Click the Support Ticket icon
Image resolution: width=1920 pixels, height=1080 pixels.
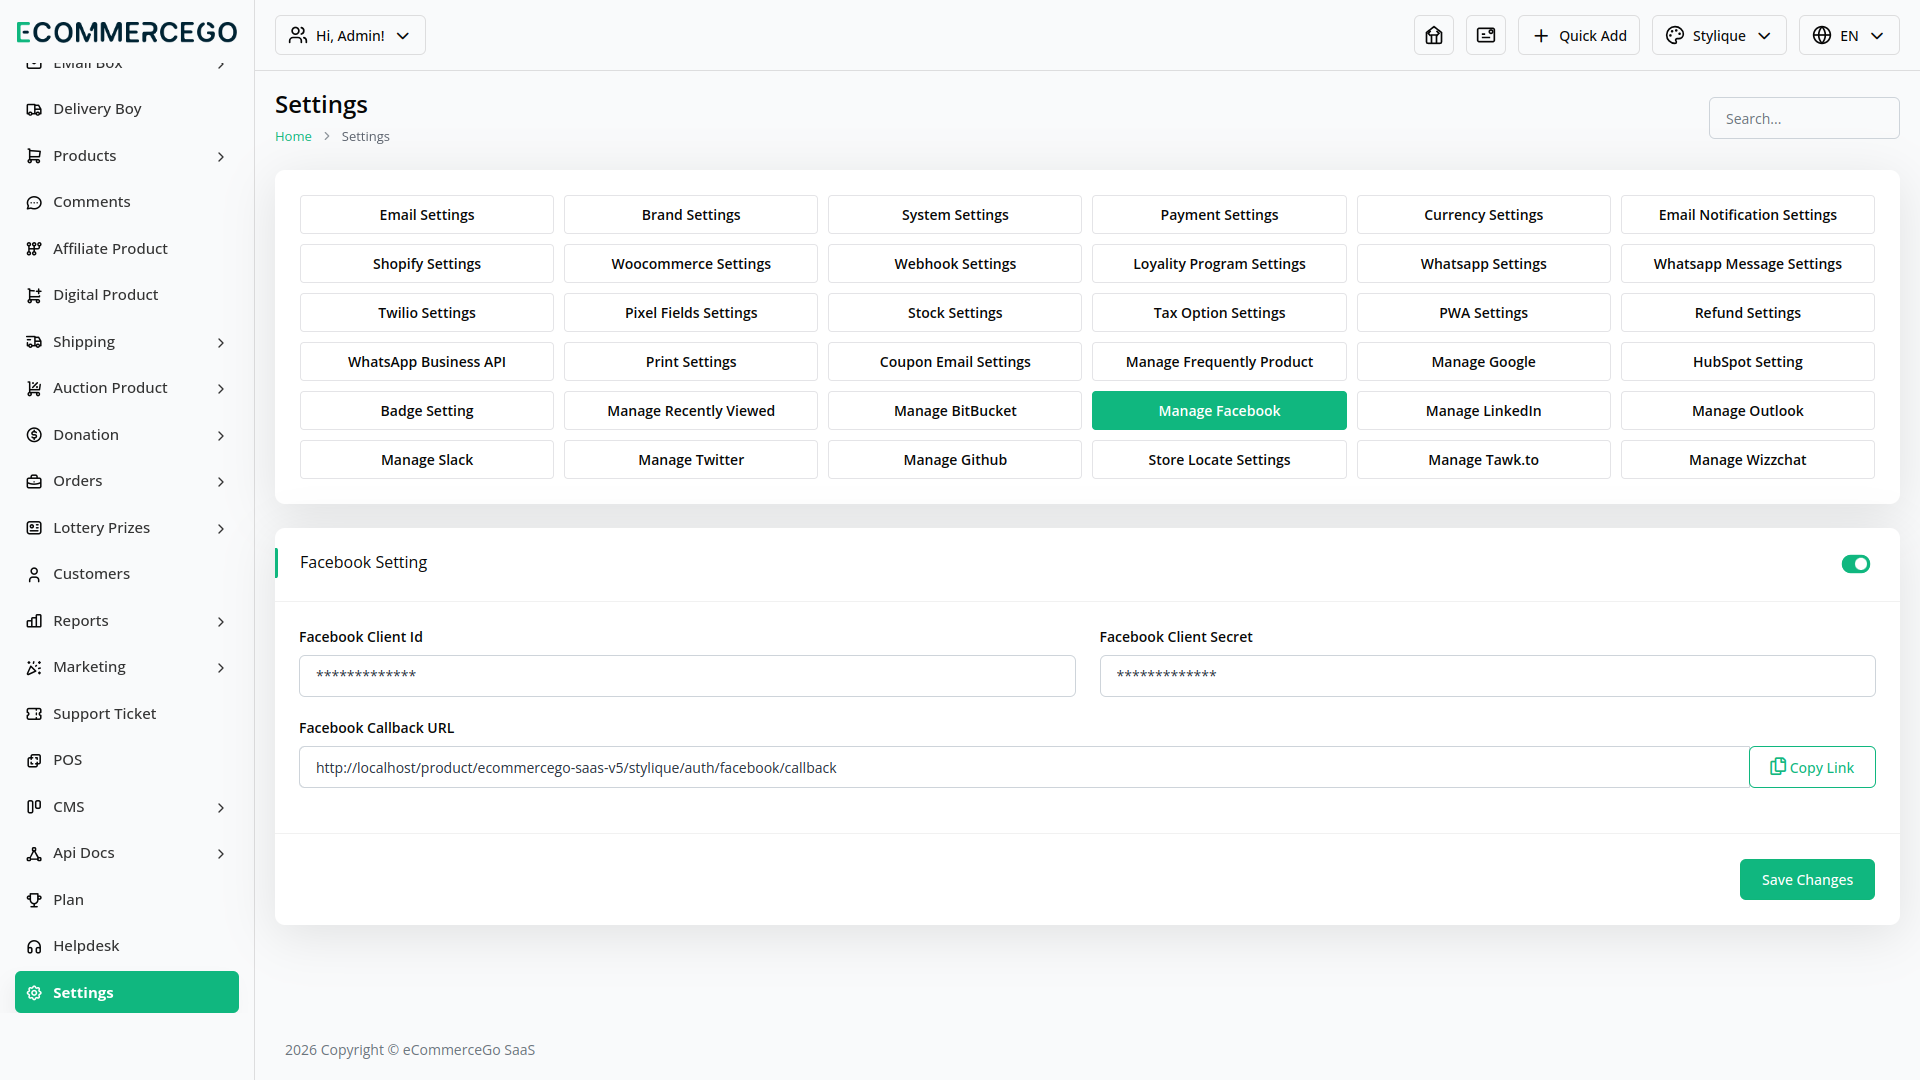[x=34, y=714]
